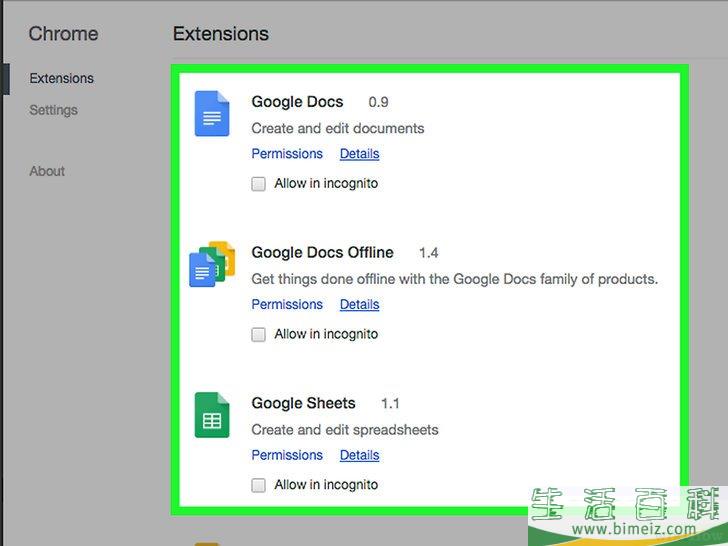
Task: Click the 'Create and edit spreadsheets' description
Action: tap(344, 430)
